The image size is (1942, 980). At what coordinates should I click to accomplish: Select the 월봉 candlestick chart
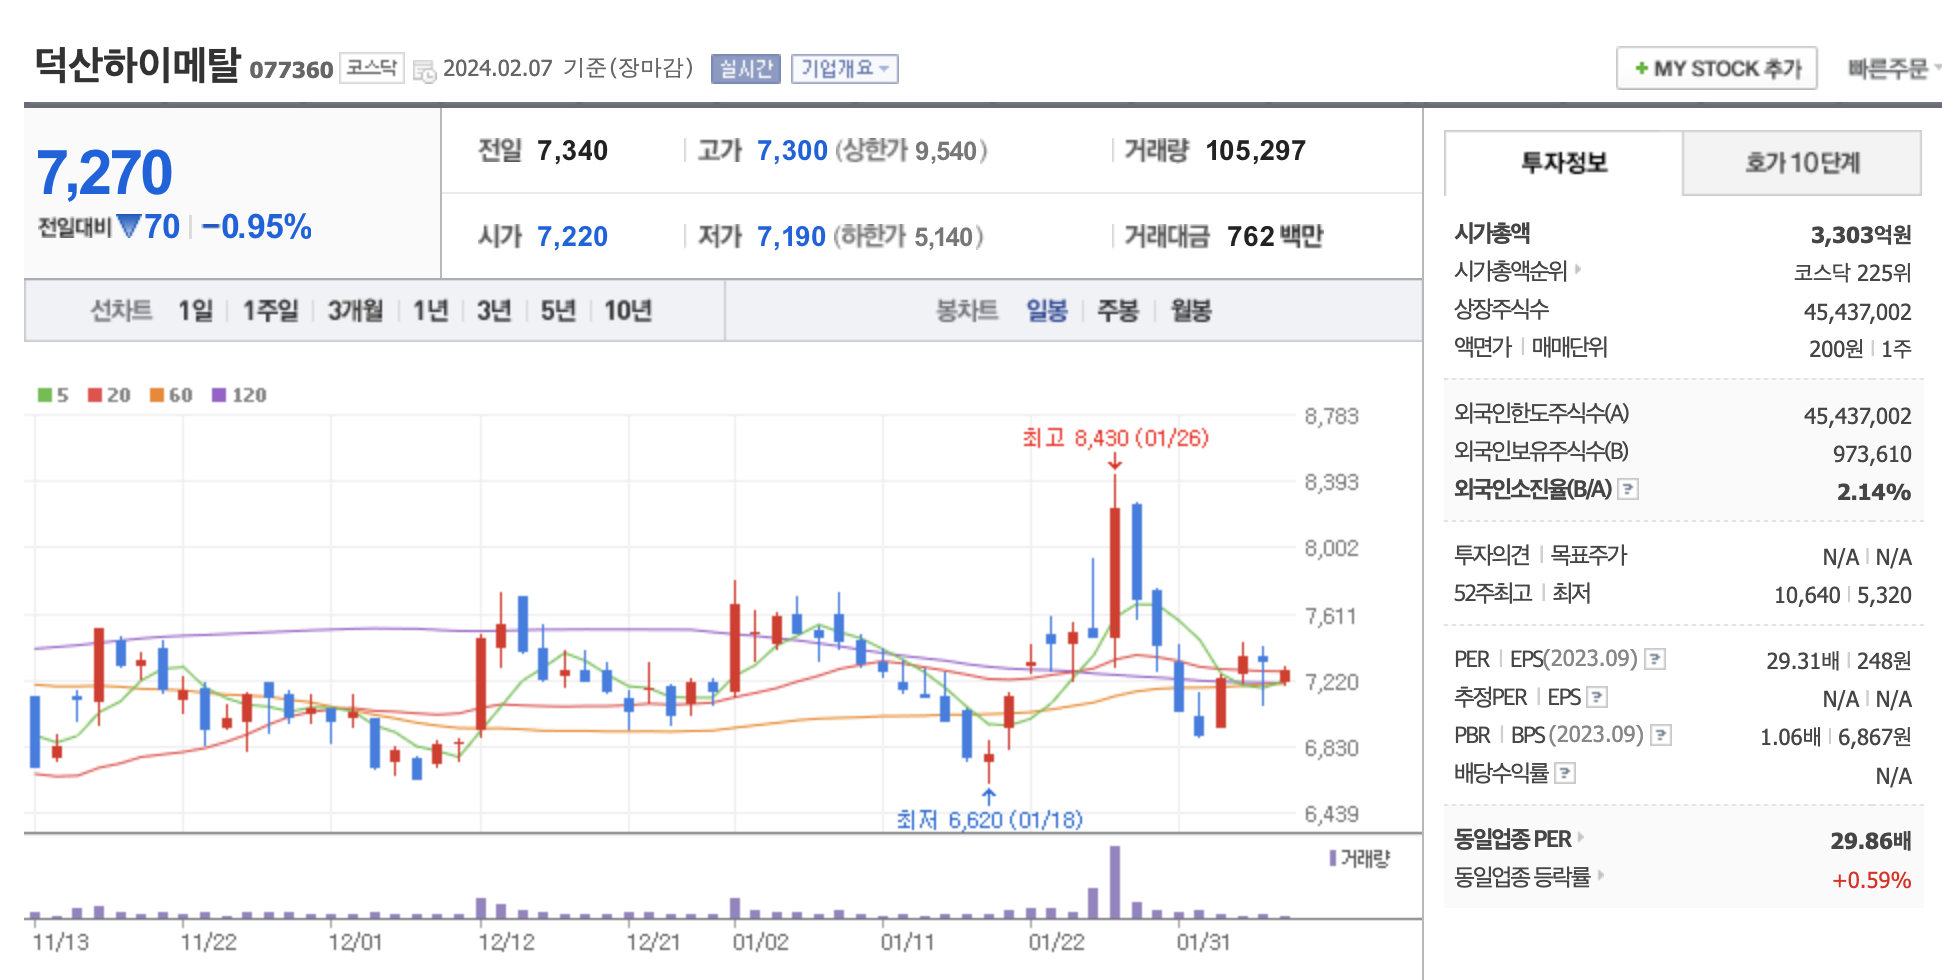tap(1191, 311)
